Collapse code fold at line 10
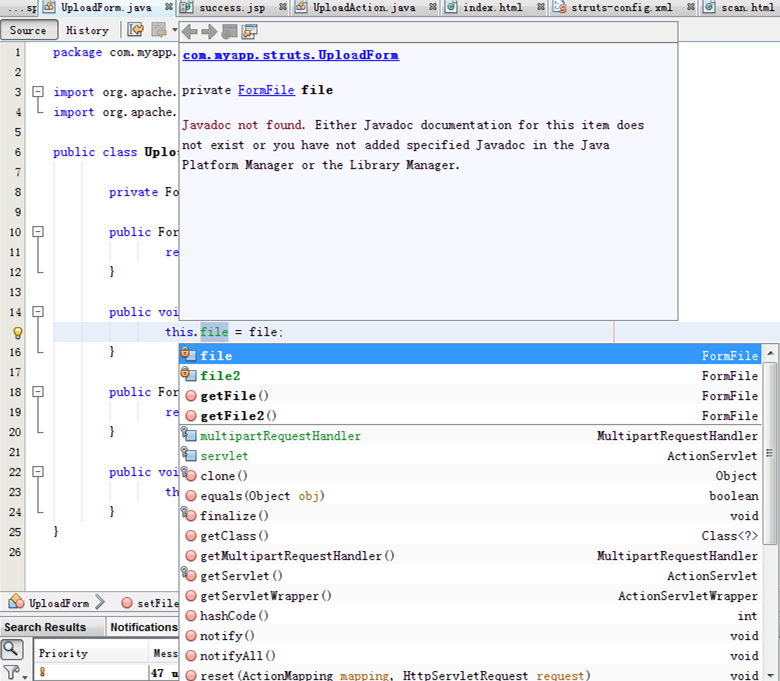Viewport: 780px width, 681px height. (x=38, y=232)
